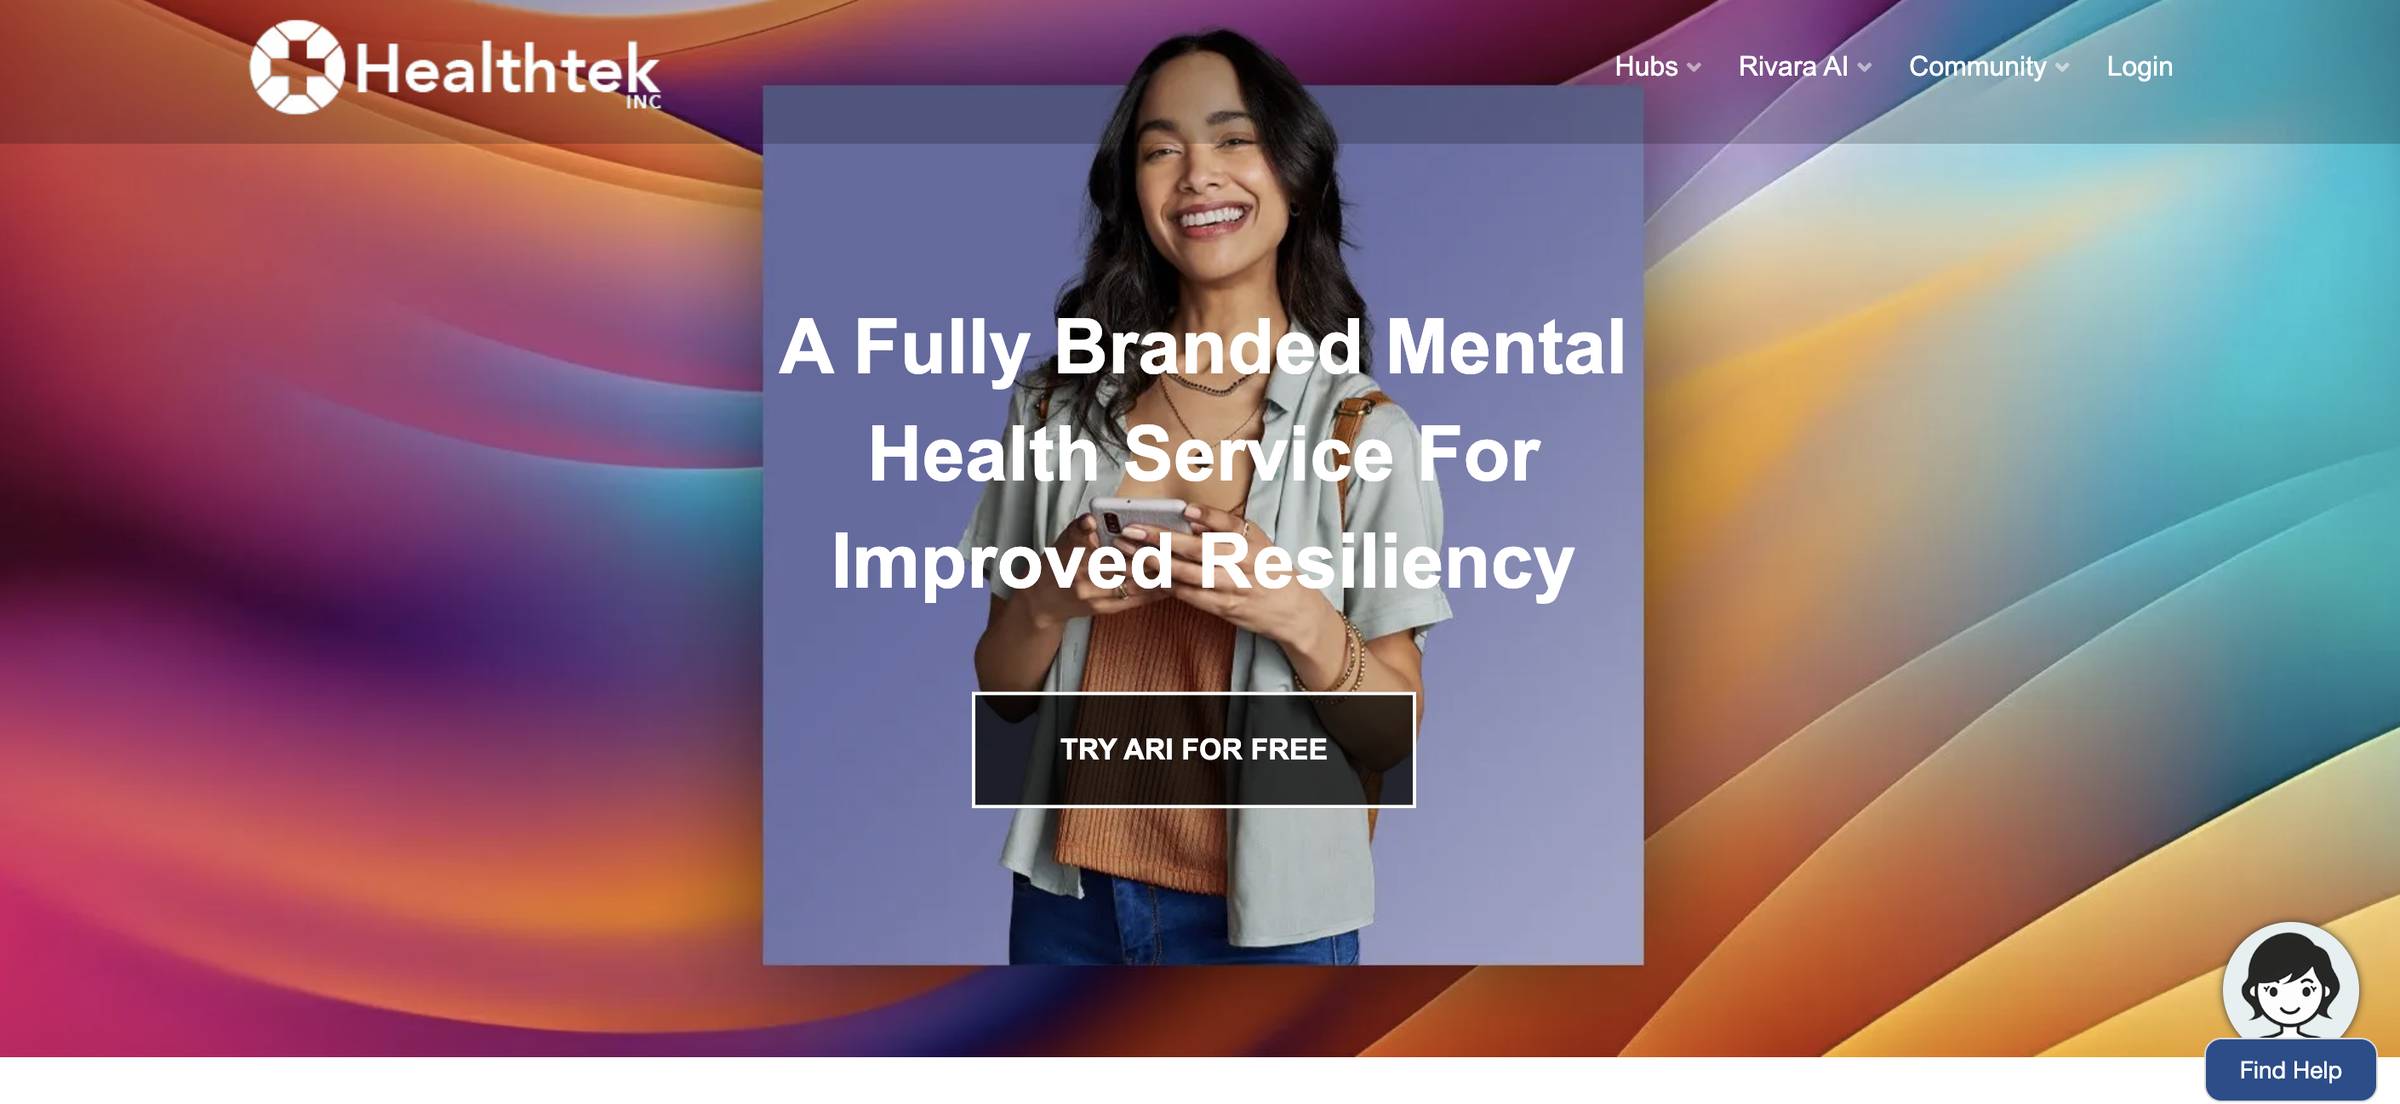Expand the chevron beside Community
2400x1104 pixels.
(x=2062, y=68)
